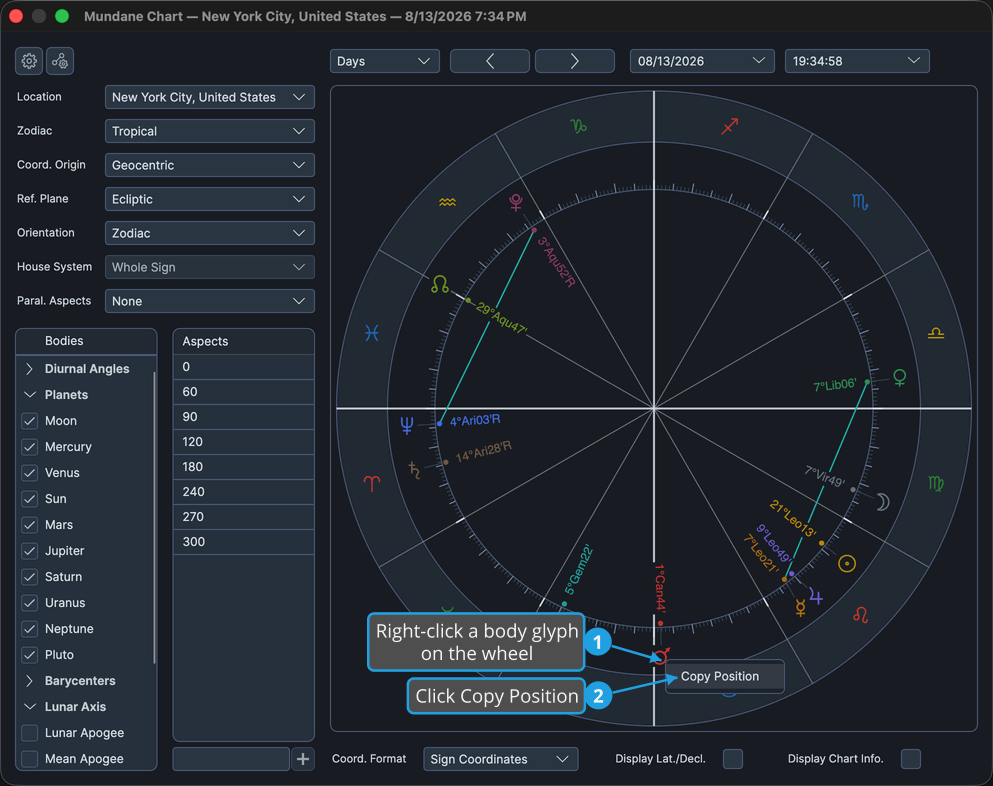This screenshot has width=993, height=786.
Task: Enable Display Lat./Decl. checkbox
Action: 733,759
